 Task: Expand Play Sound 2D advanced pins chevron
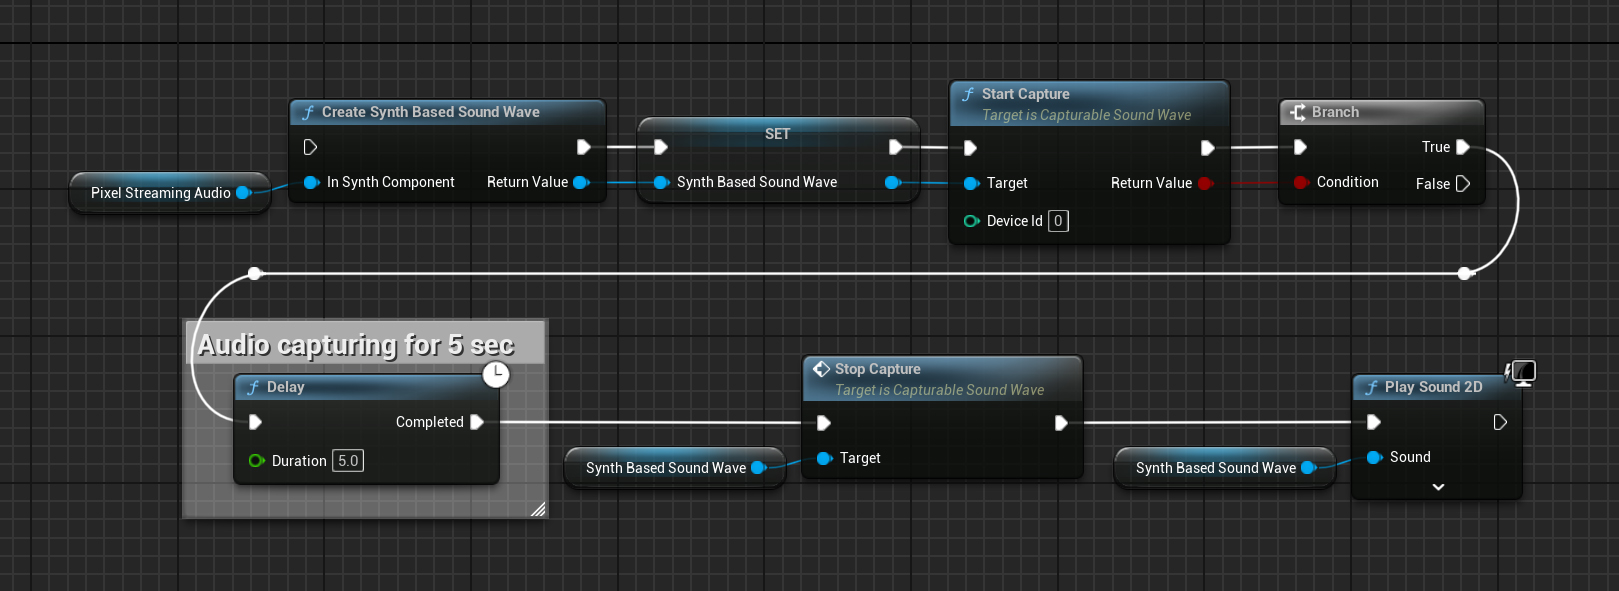click(1438, 487)
